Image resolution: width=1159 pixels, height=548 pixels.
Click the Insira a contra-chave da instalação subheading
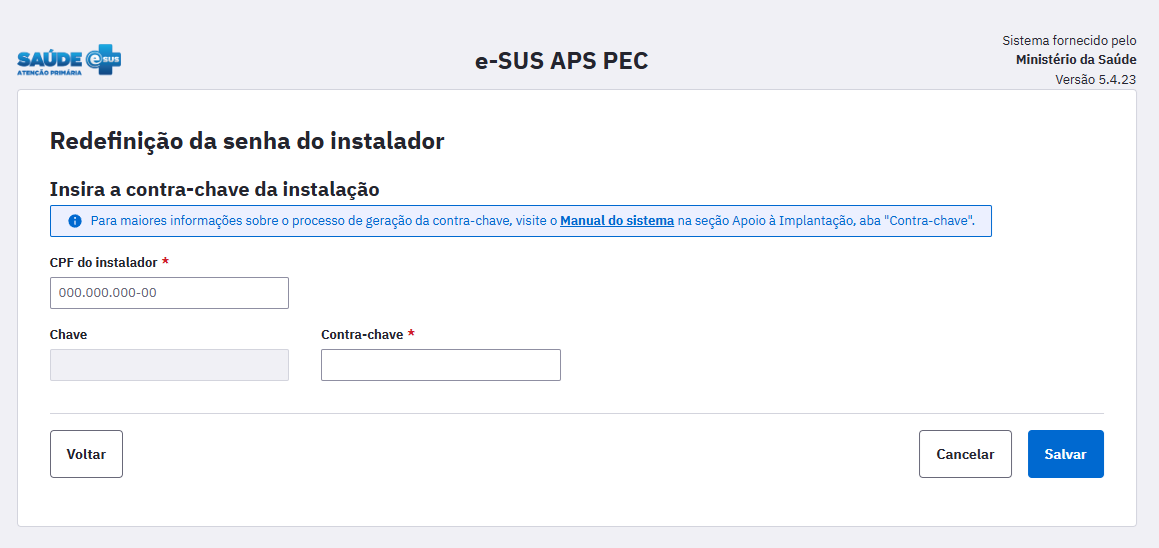pyautogui.click(x=214, y=188)
